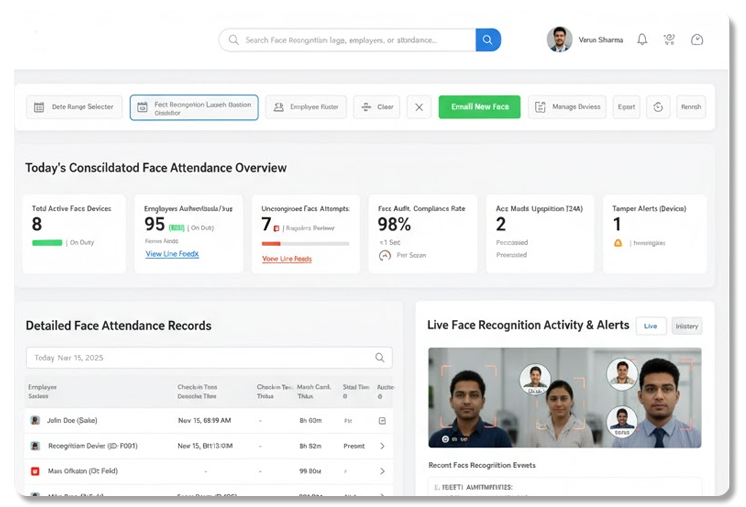Open the notifications bell
Image resolution: width=746 pixels, height=507 pixels.
642,40
